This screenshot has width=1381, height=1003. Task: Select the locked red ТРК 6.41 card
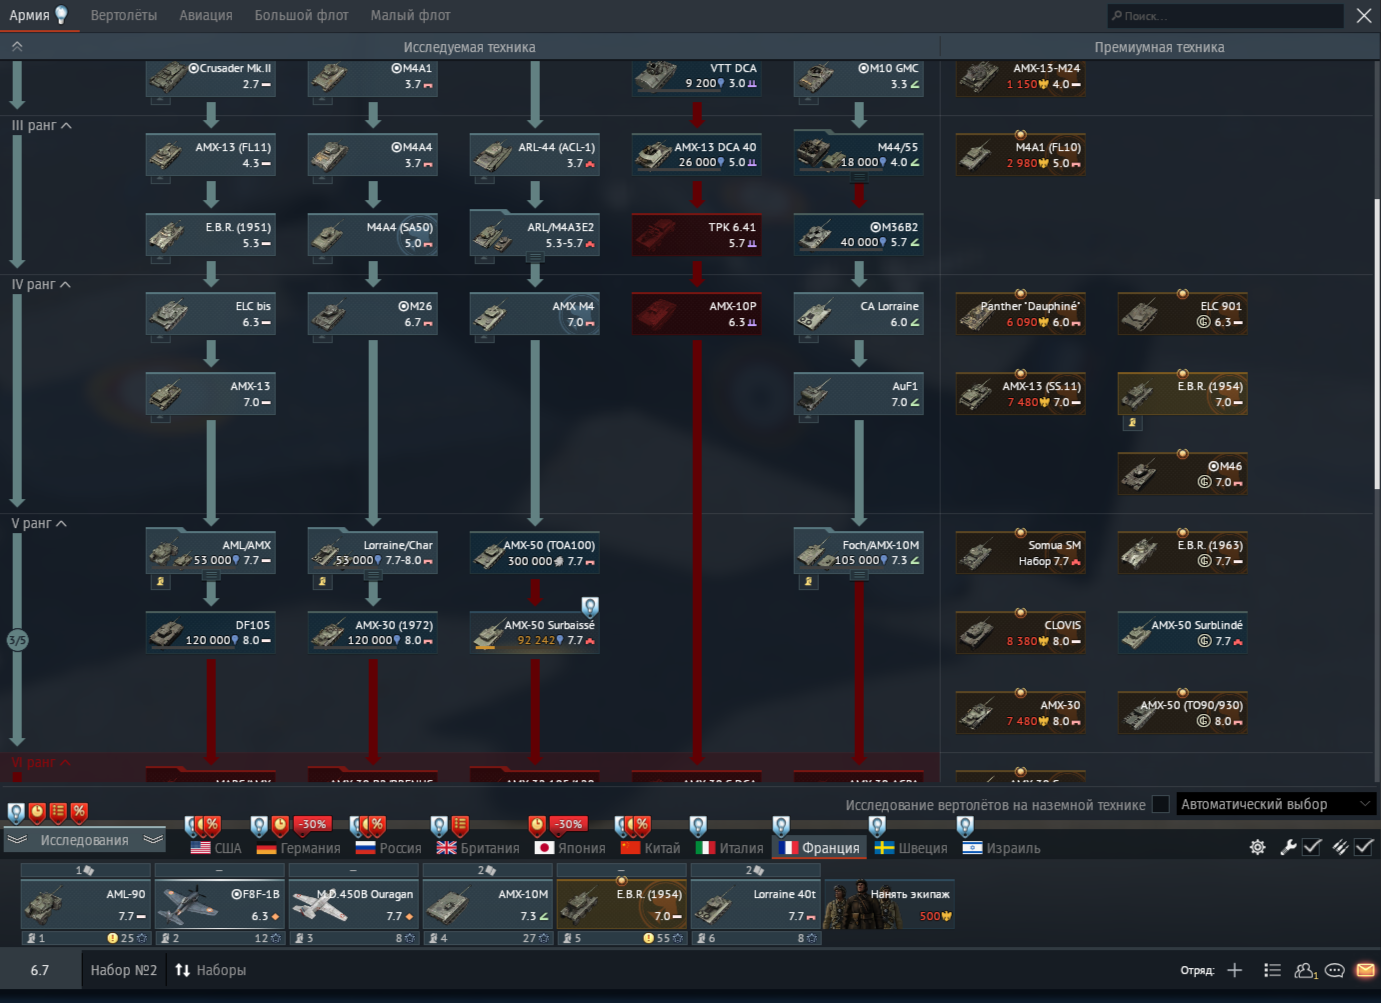697,235
